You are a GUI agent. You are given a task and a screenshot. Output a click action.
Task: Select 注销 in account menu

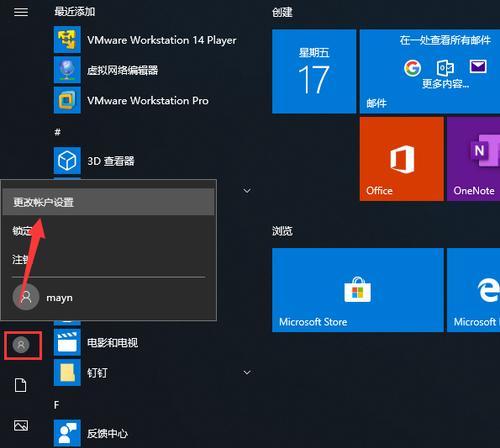(108, 259)
